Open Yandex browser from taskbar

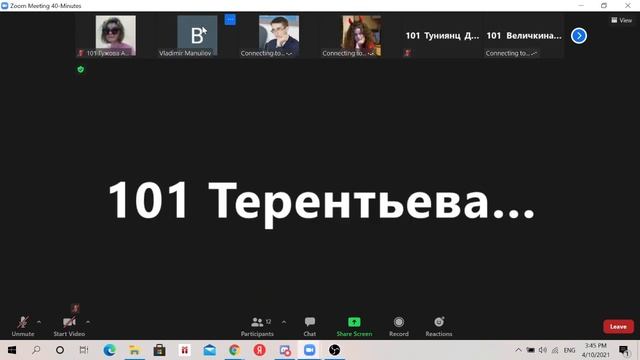coord(260,350)
